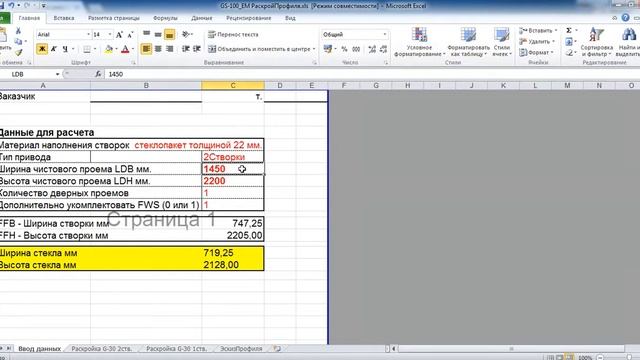Click the decrease decimal icon

point(383,49)
